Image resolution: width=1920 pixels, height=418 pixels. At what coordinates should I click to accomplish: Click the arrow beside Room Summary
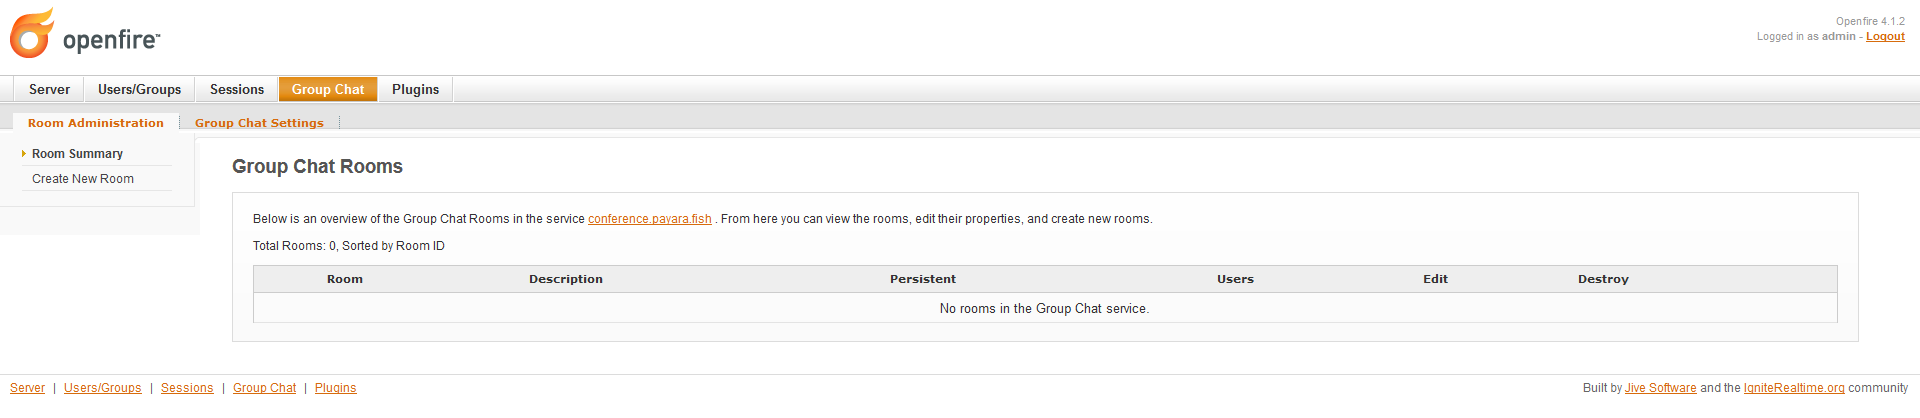(23, 154)
